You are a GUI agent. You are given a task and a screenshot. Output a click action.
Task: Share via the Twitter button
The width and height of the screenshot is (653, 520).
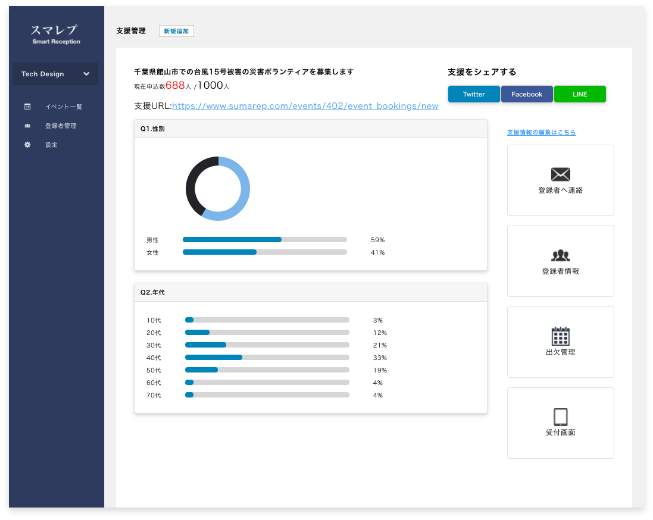coord(474,94)
